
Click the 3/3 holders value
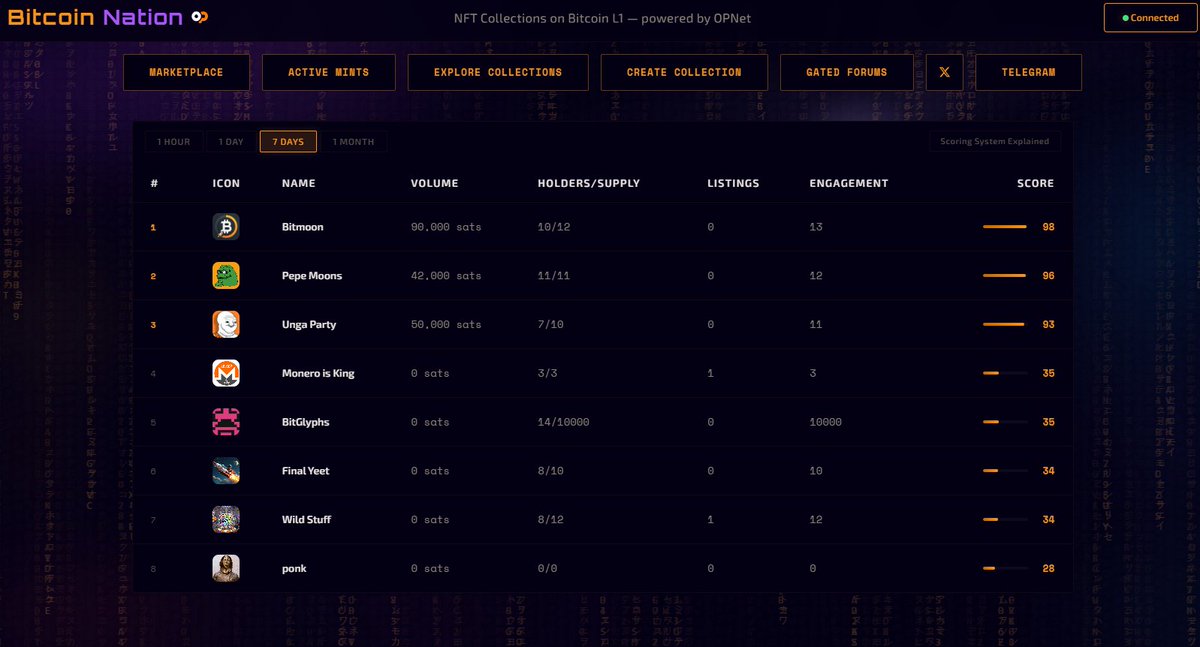coord(548,373)
